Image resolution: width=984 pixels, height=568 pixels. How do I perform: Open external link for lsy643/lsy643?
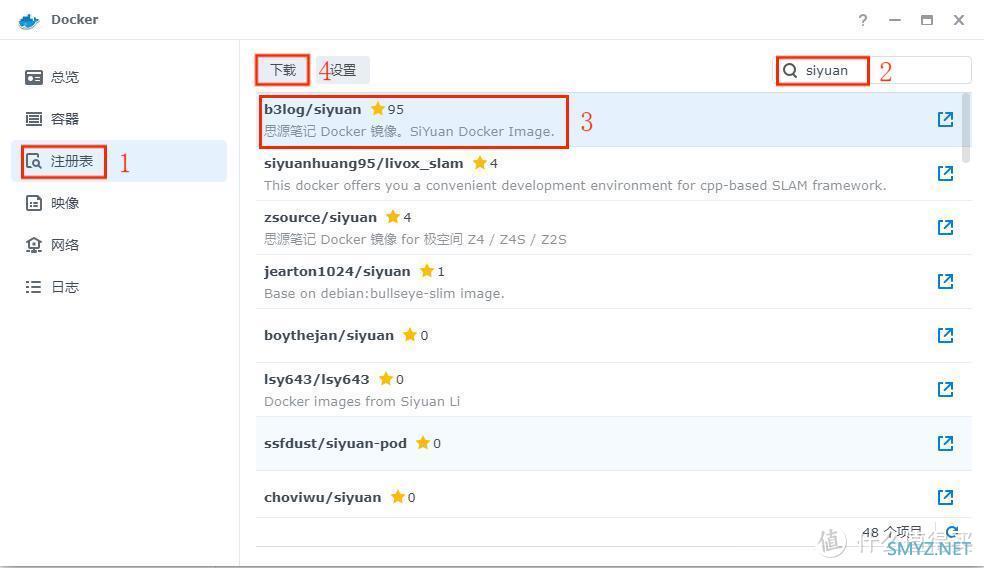[x=945, y=389]
